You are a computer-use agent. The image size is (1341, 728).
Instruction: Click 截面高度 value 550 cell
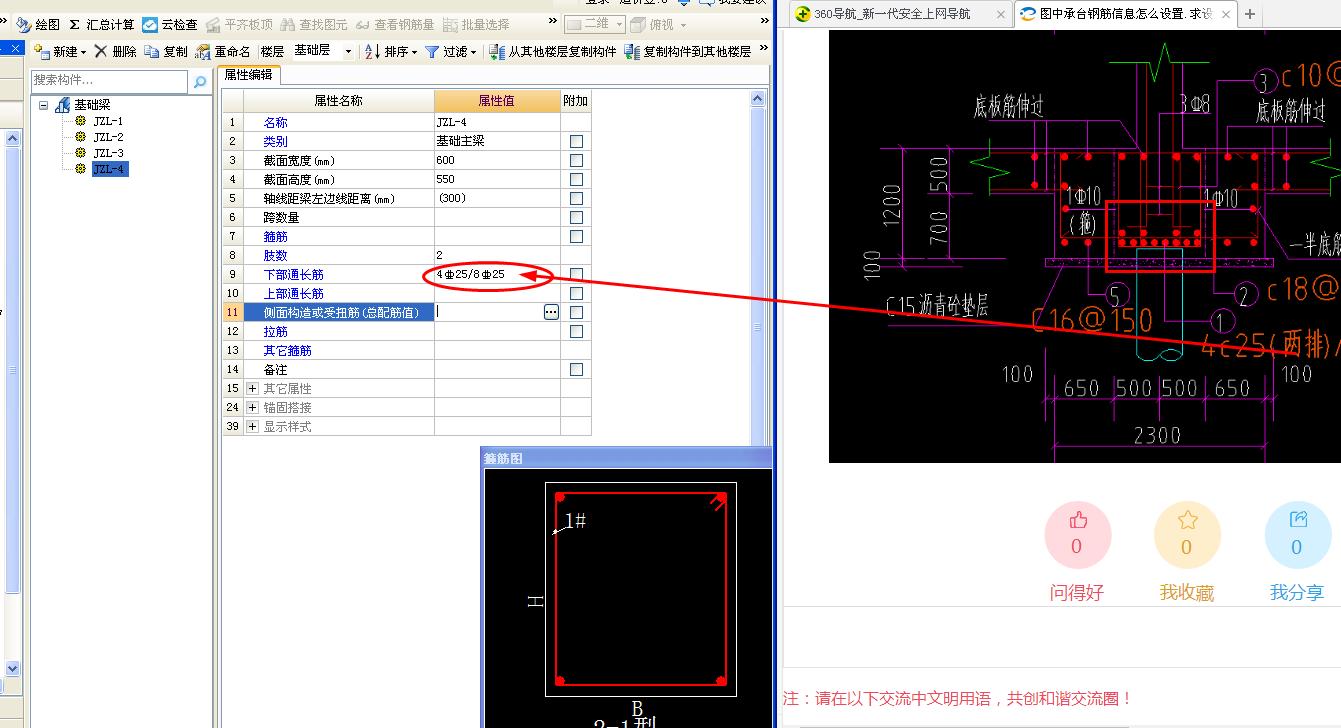[497, 179]
